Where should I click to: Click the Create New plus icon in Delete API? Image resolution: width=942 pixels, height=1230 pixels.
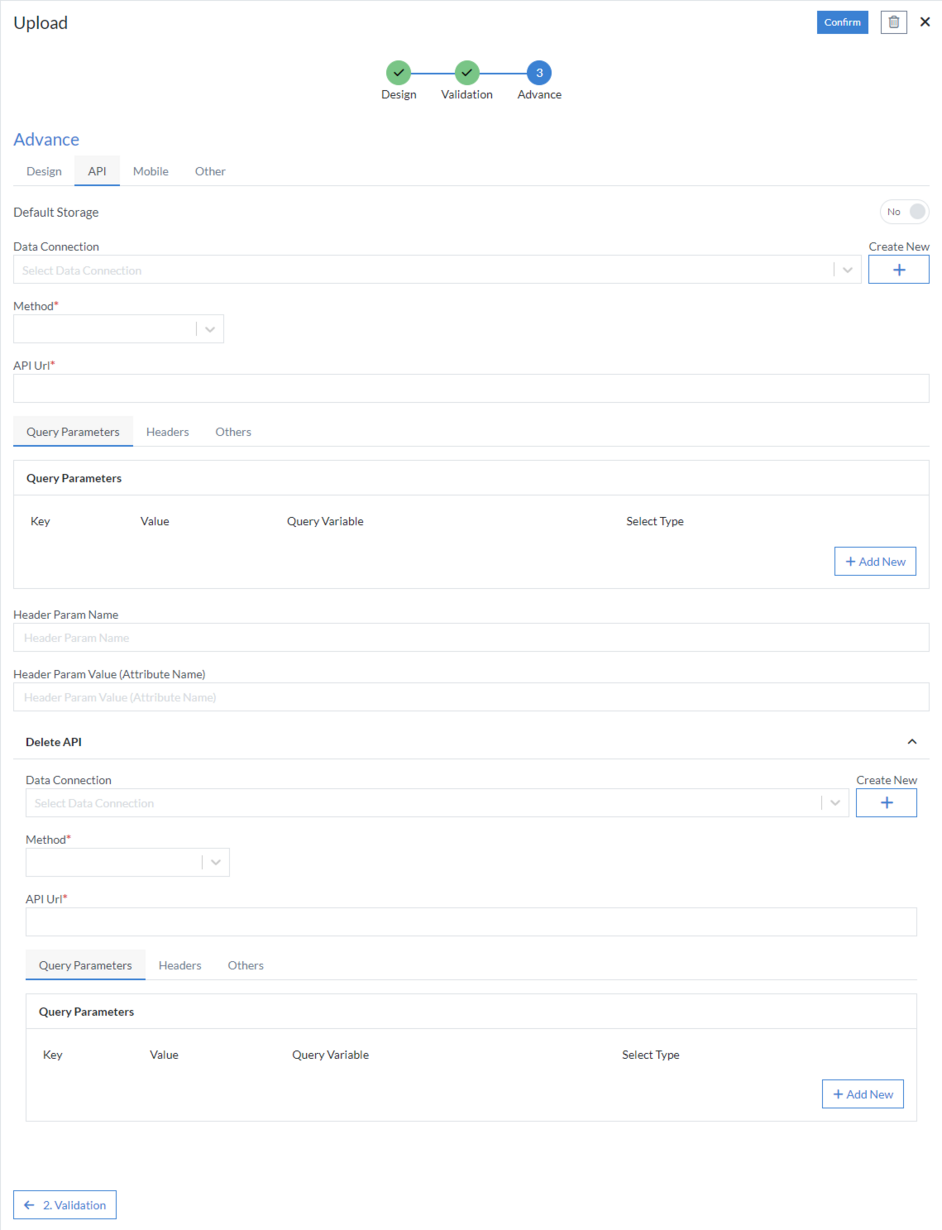pyautogui.click(x=886, y=802)
